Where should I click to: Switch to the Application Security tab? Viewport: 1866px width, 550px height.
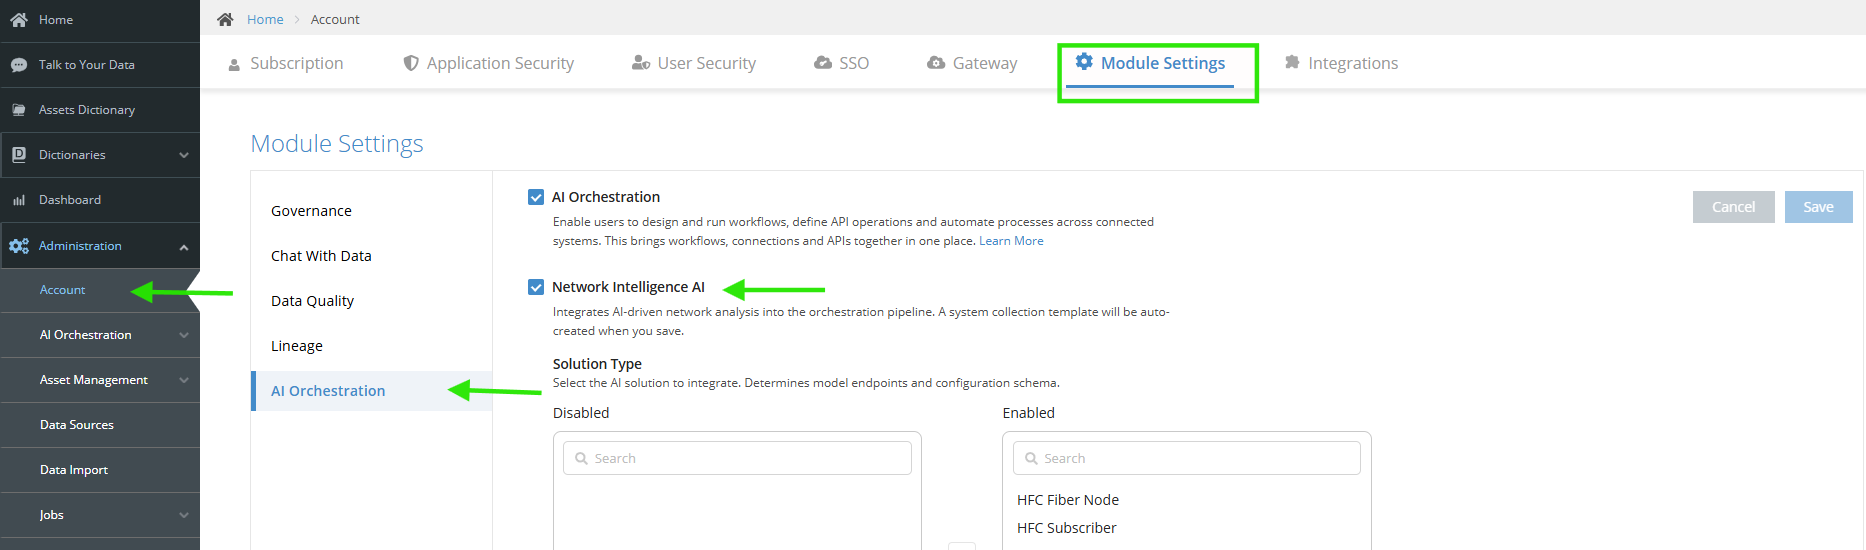(489, 63)
